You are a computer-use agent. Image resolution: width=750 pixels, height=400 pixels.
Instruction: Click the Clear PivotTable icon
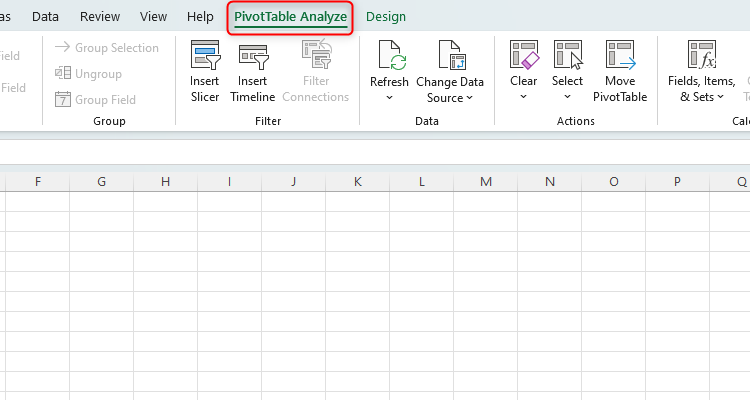tap(524, 56)
